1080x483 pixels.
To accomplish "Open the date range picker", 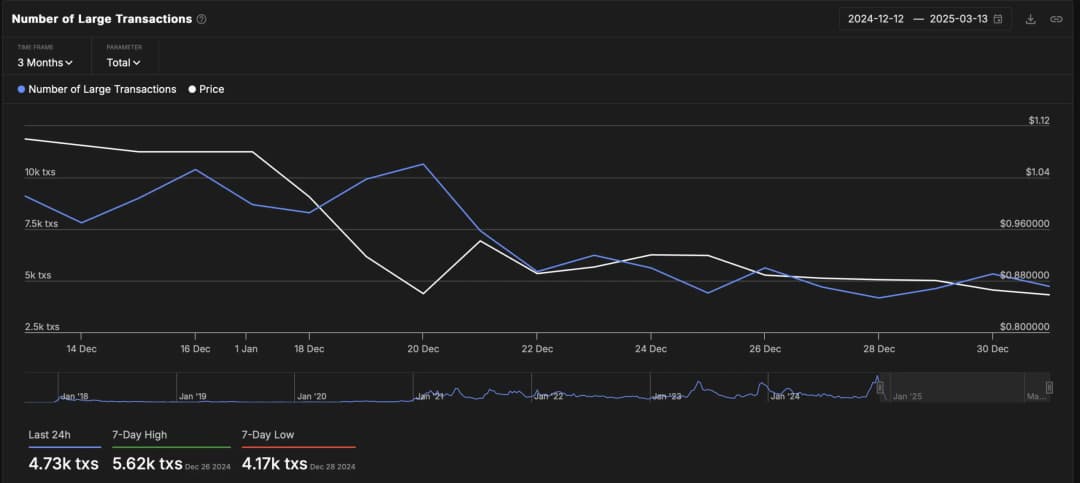I will pos(925,19).
